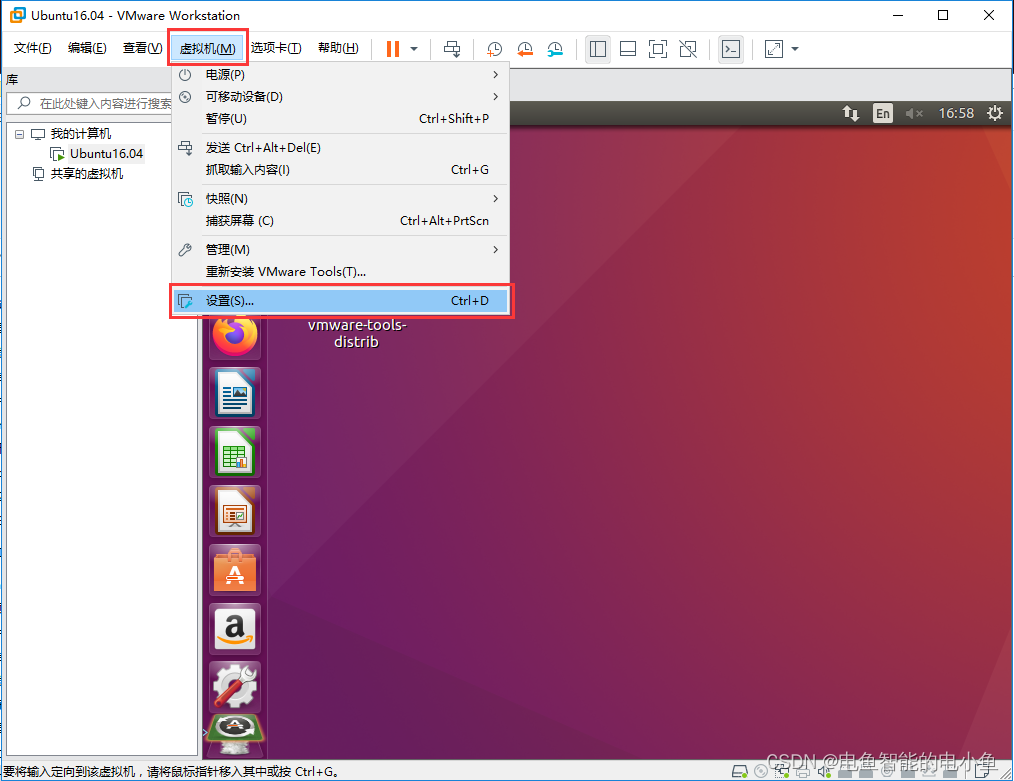
Task: Click the hard disk status bar icon
Action: 739,770
